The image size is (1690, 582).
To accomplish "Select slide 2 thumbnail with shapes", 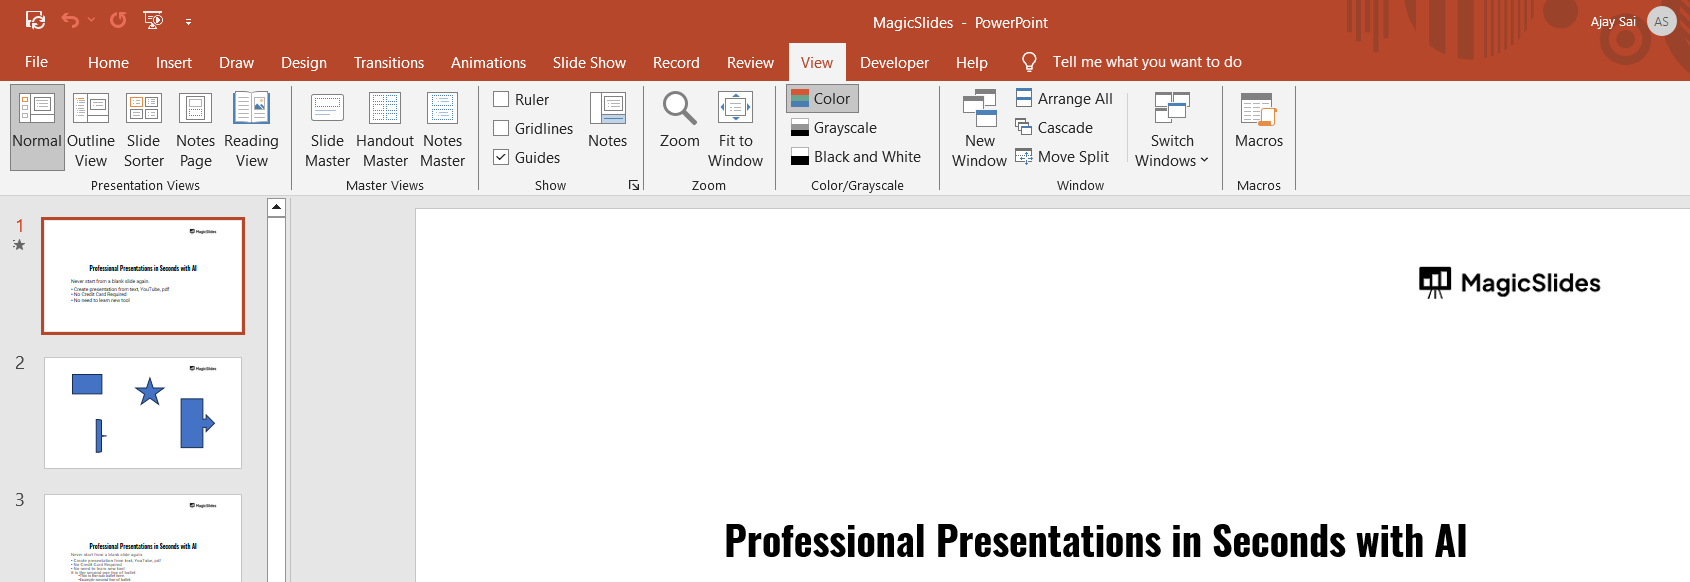I will [143, 412].
